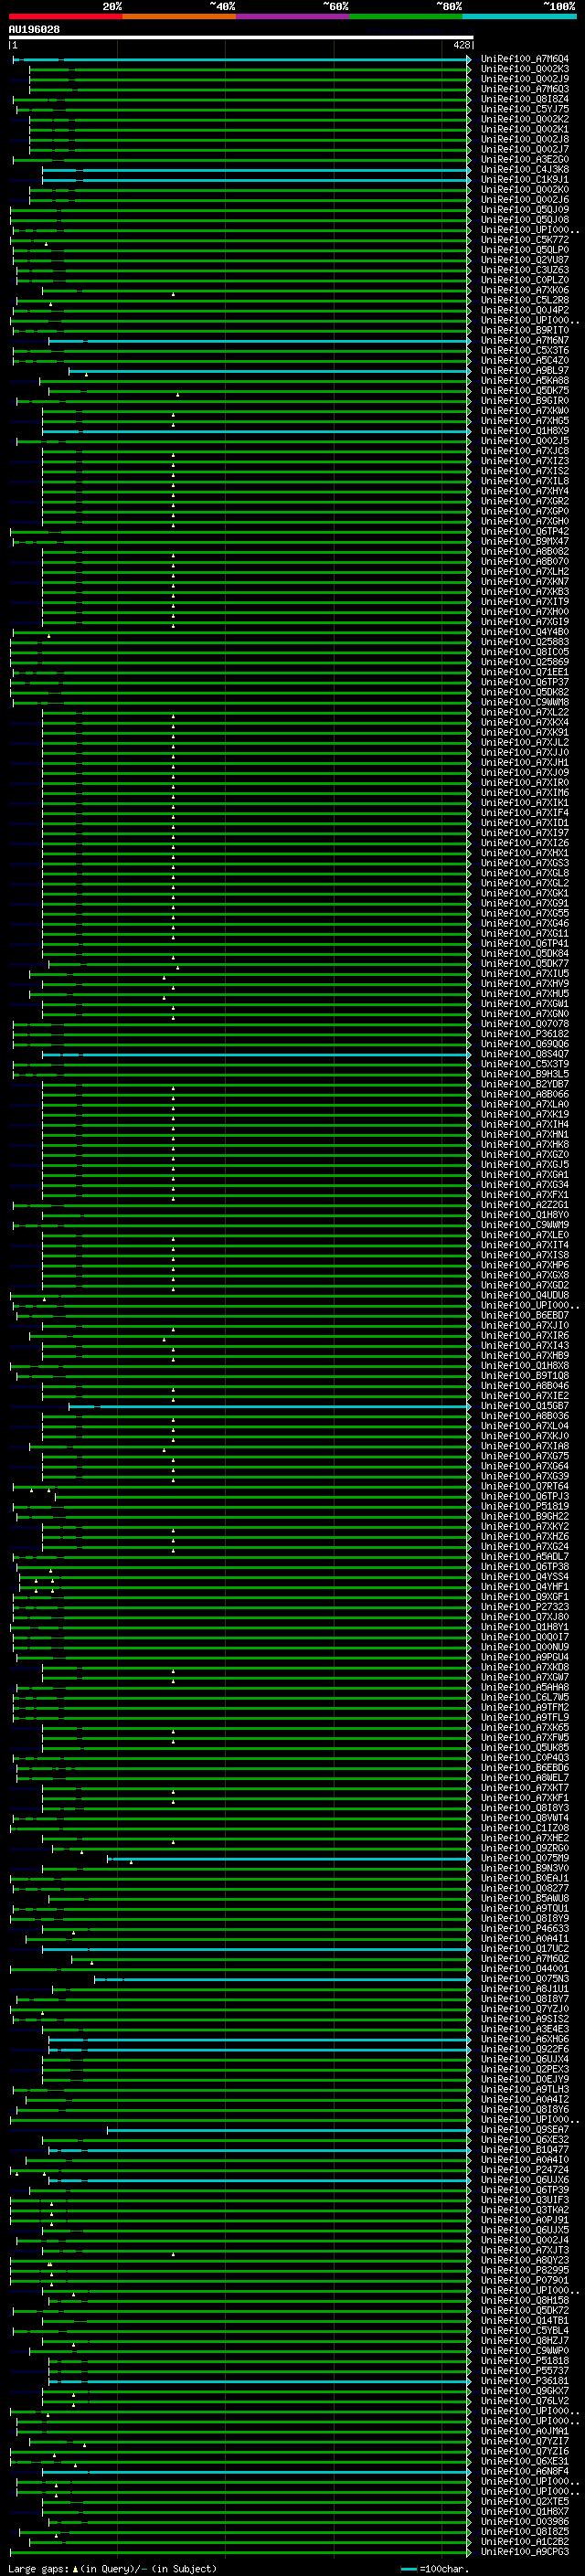Click the AU196028 query label
This screenshot has width=585, height=2576.
(34, 30)
